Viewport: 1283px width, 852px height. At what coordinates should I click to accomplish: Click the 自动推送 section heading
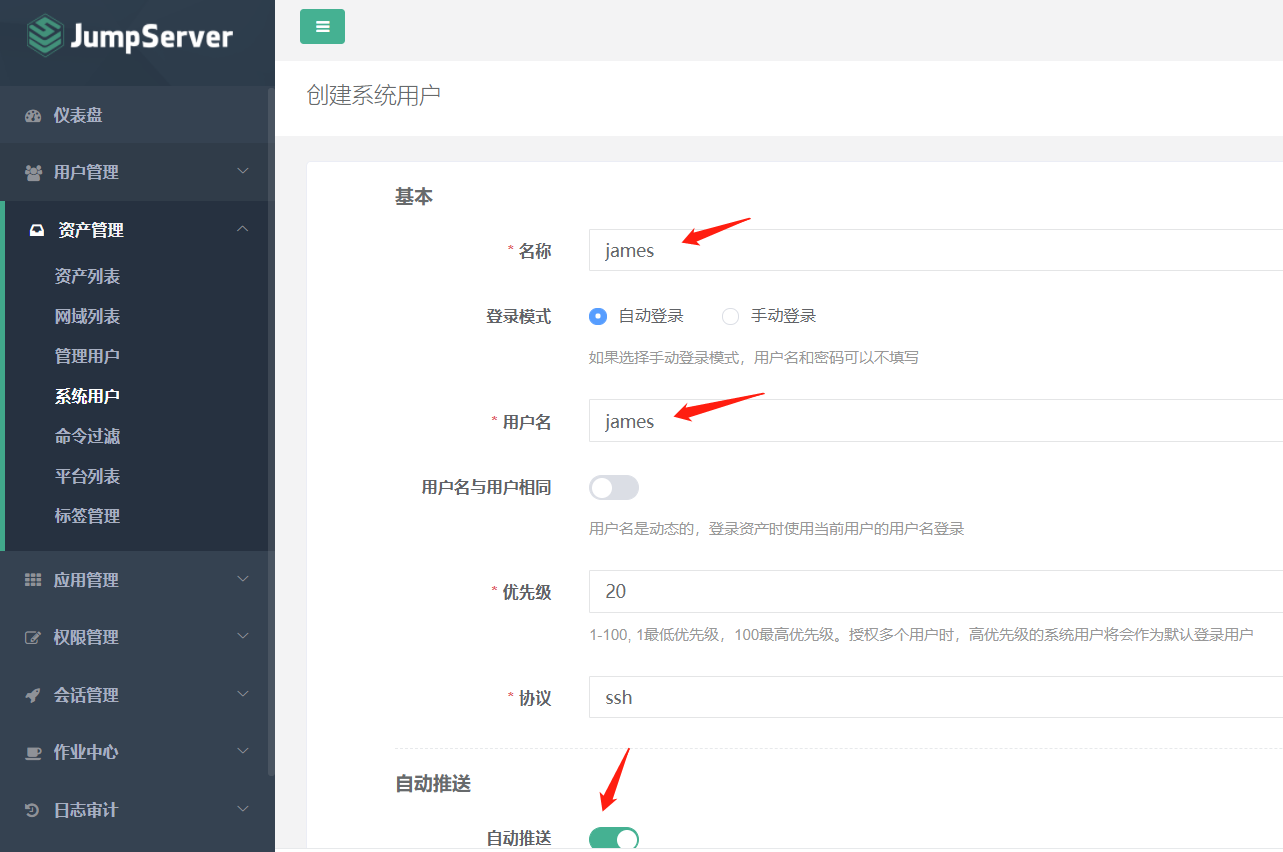(433, 784)
